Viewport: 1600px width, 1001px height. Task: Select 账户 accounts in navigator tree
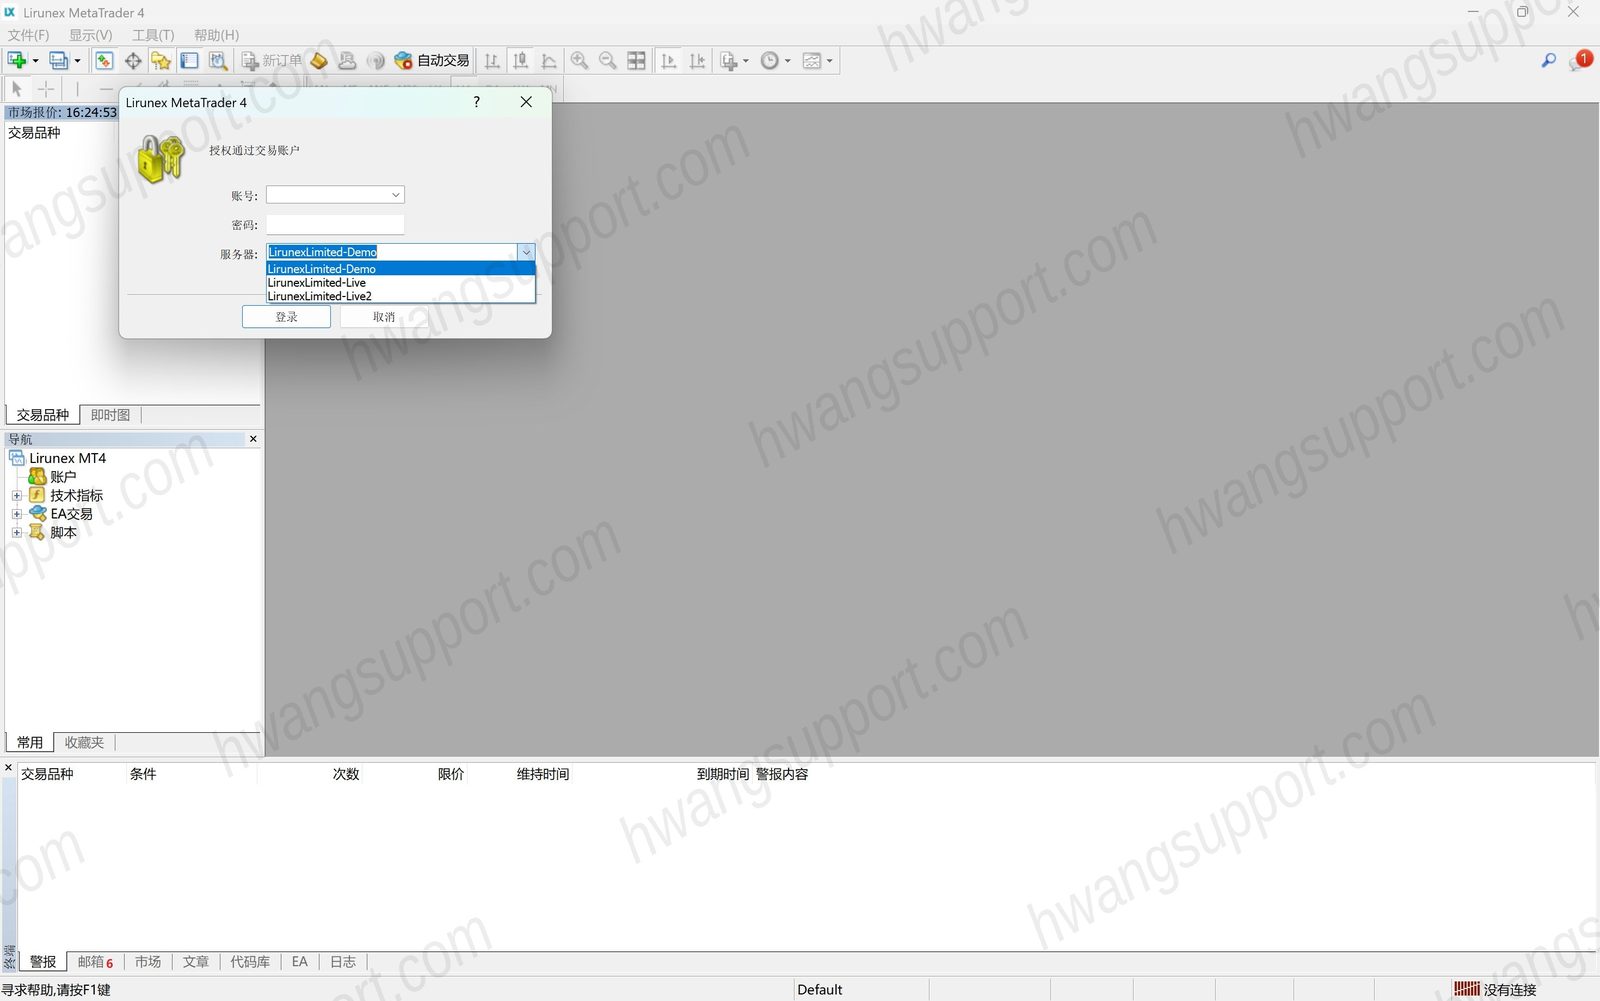pos(52,477)
